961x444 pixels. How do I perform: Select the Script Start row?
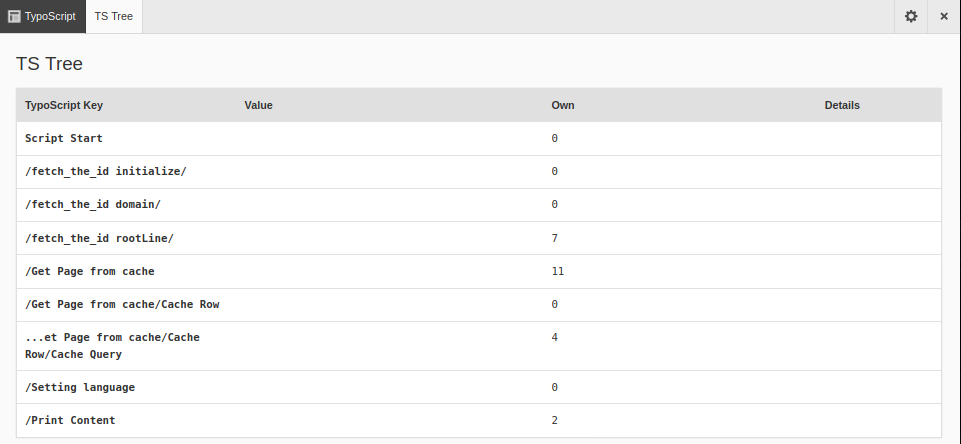coord(64,138)
